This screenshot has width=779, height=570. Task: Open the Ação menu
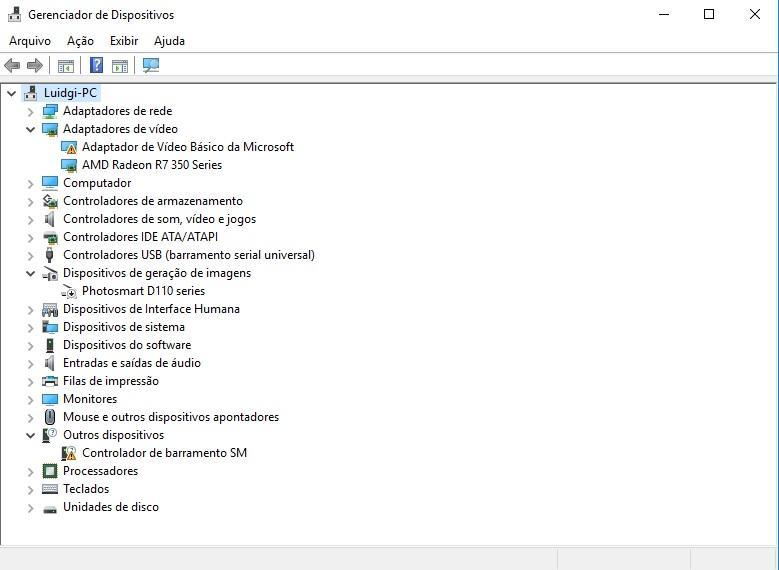click(x=80, y=41)
